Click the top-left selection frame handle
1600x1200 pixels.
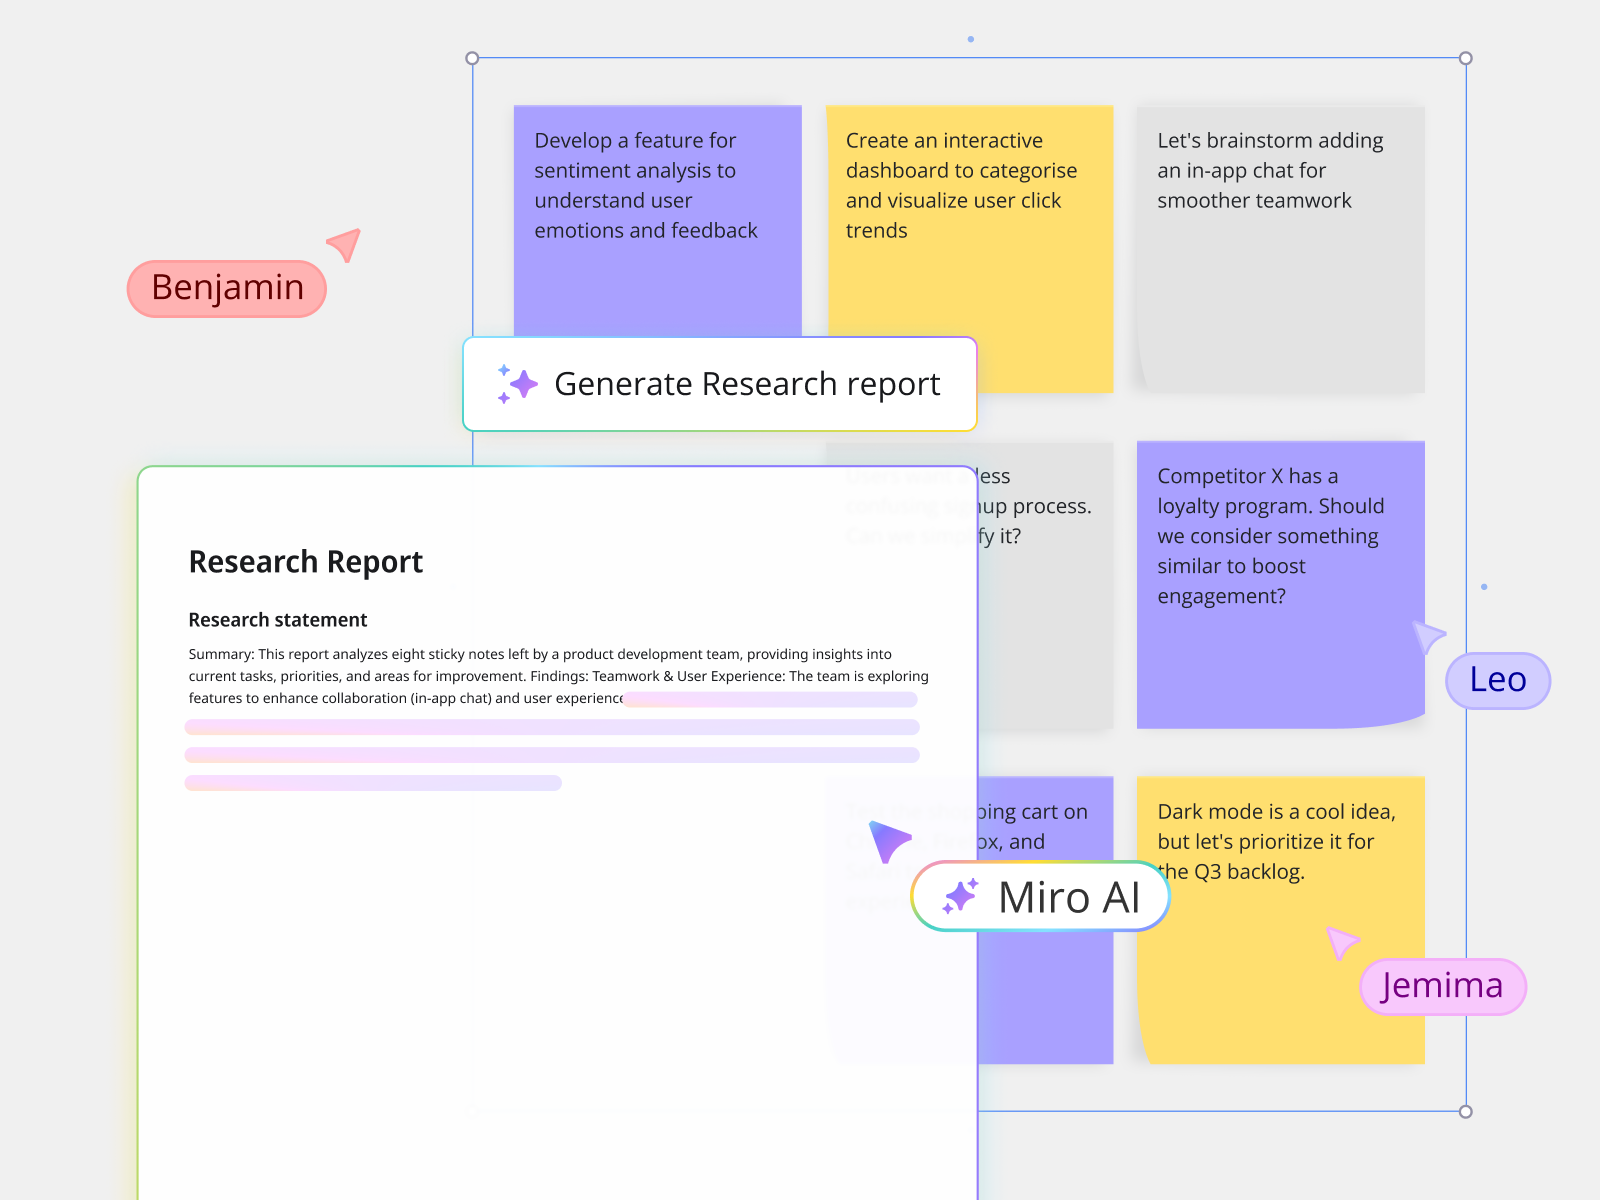(473, 58)
